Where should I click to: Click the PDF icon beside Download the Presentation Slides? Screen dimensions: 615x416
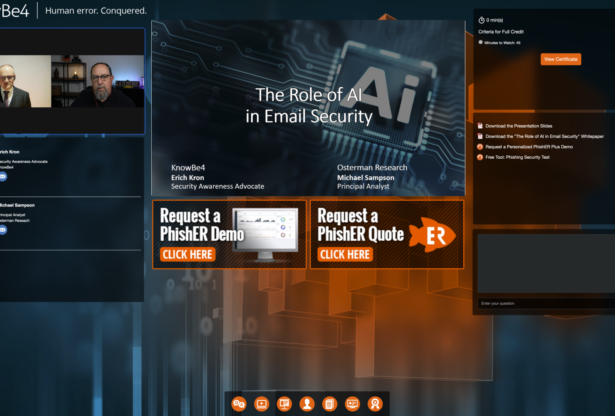[480, 126]
